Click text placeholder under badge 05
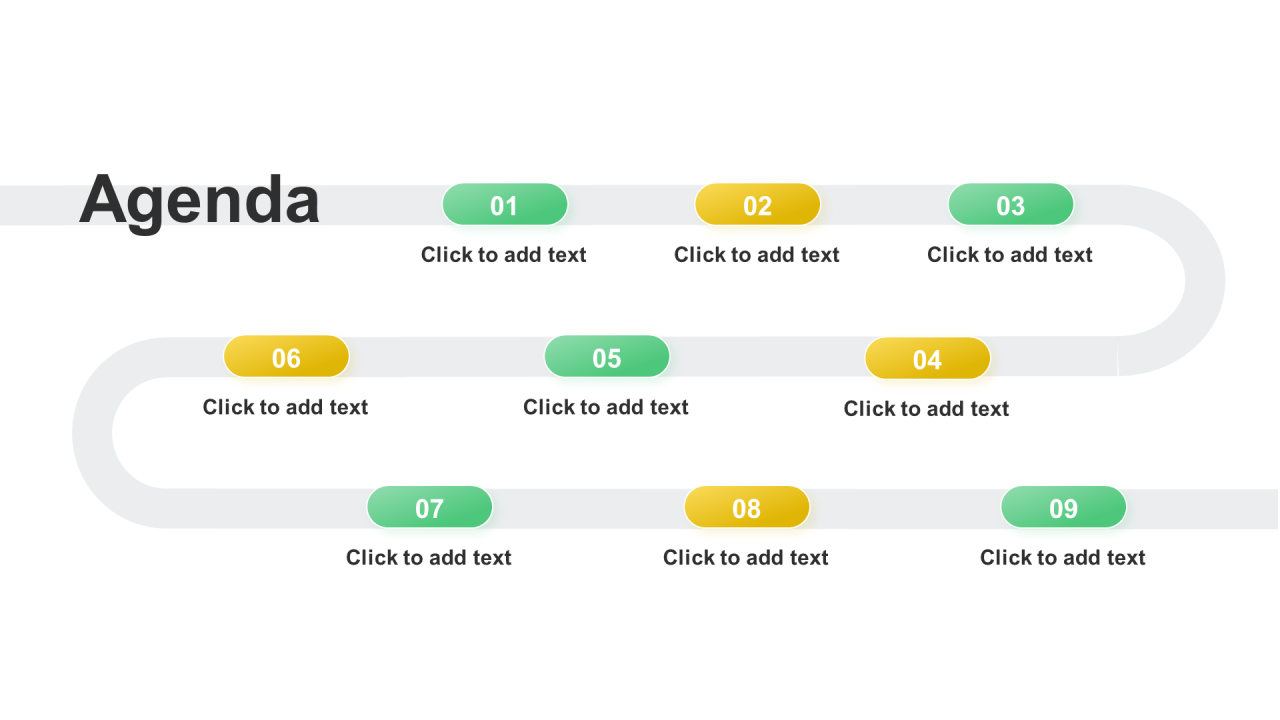Screen dimensions: 1280x720 coord(606,407)
